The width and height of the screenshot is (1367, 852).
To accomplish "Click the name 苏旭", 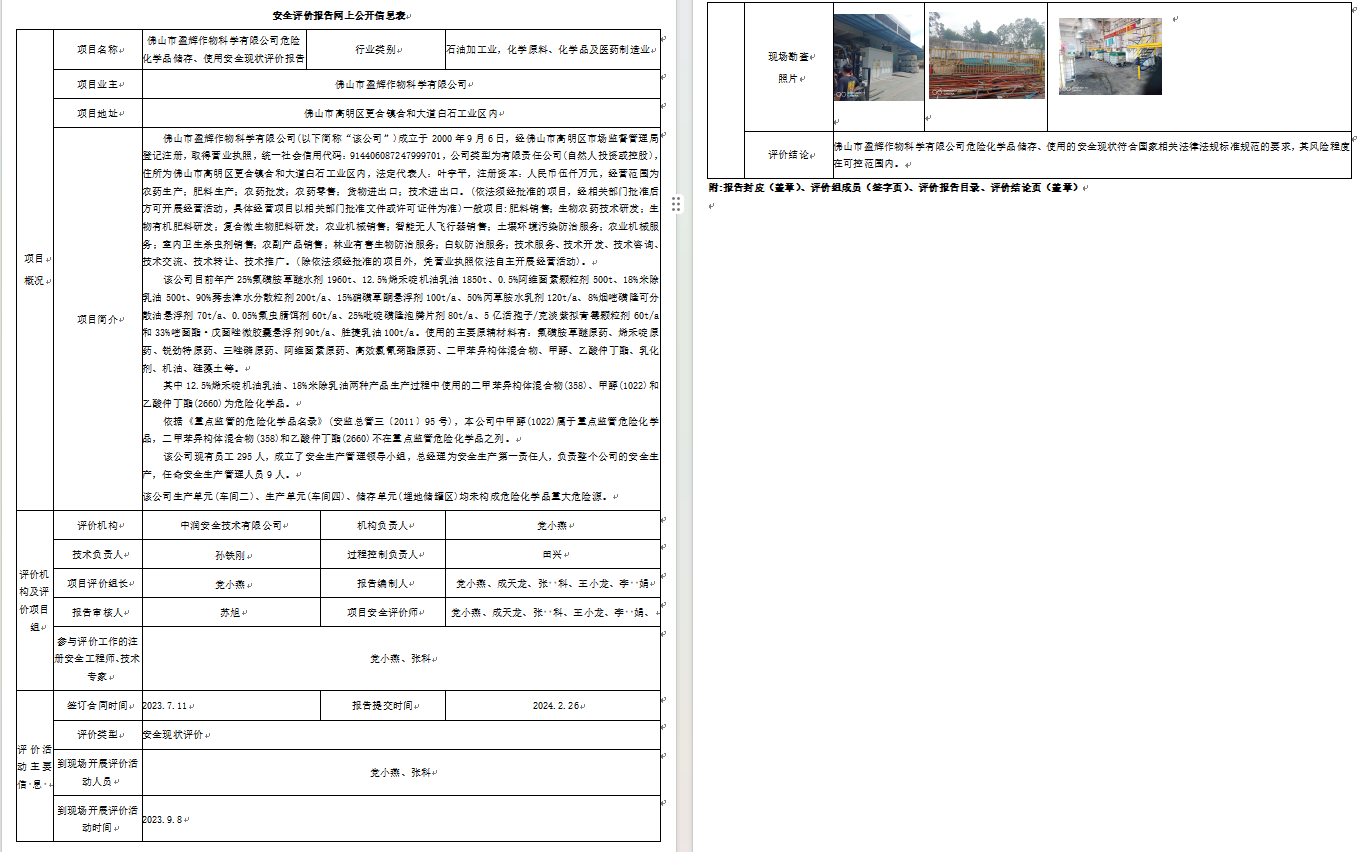I will [x=231, y=612].
